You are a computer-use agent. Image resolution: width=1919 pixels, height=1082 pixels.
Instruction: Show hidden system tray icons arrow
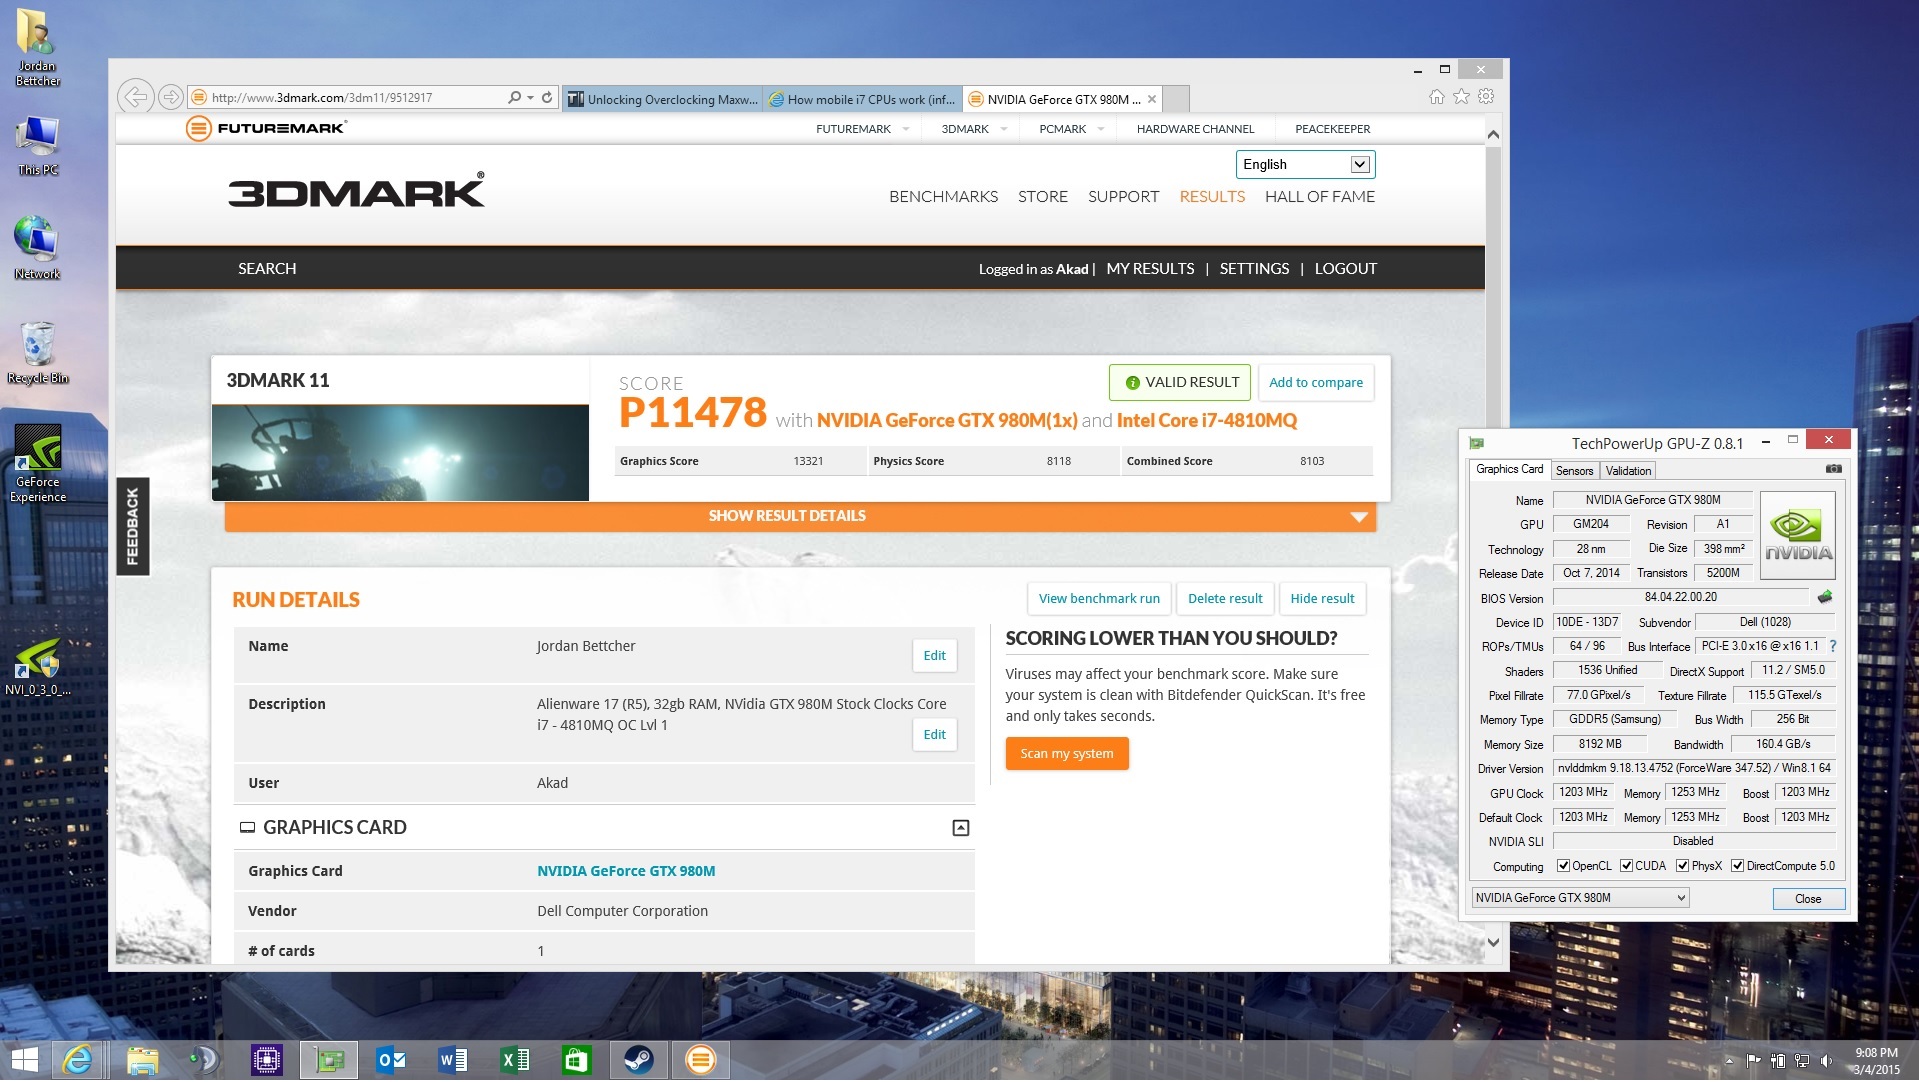point(1729,1061)
